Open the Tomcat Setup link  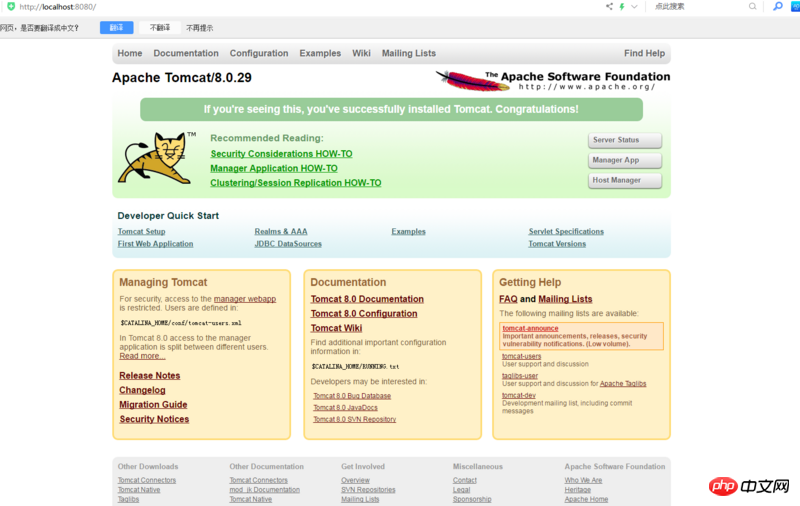coord(141,231)
